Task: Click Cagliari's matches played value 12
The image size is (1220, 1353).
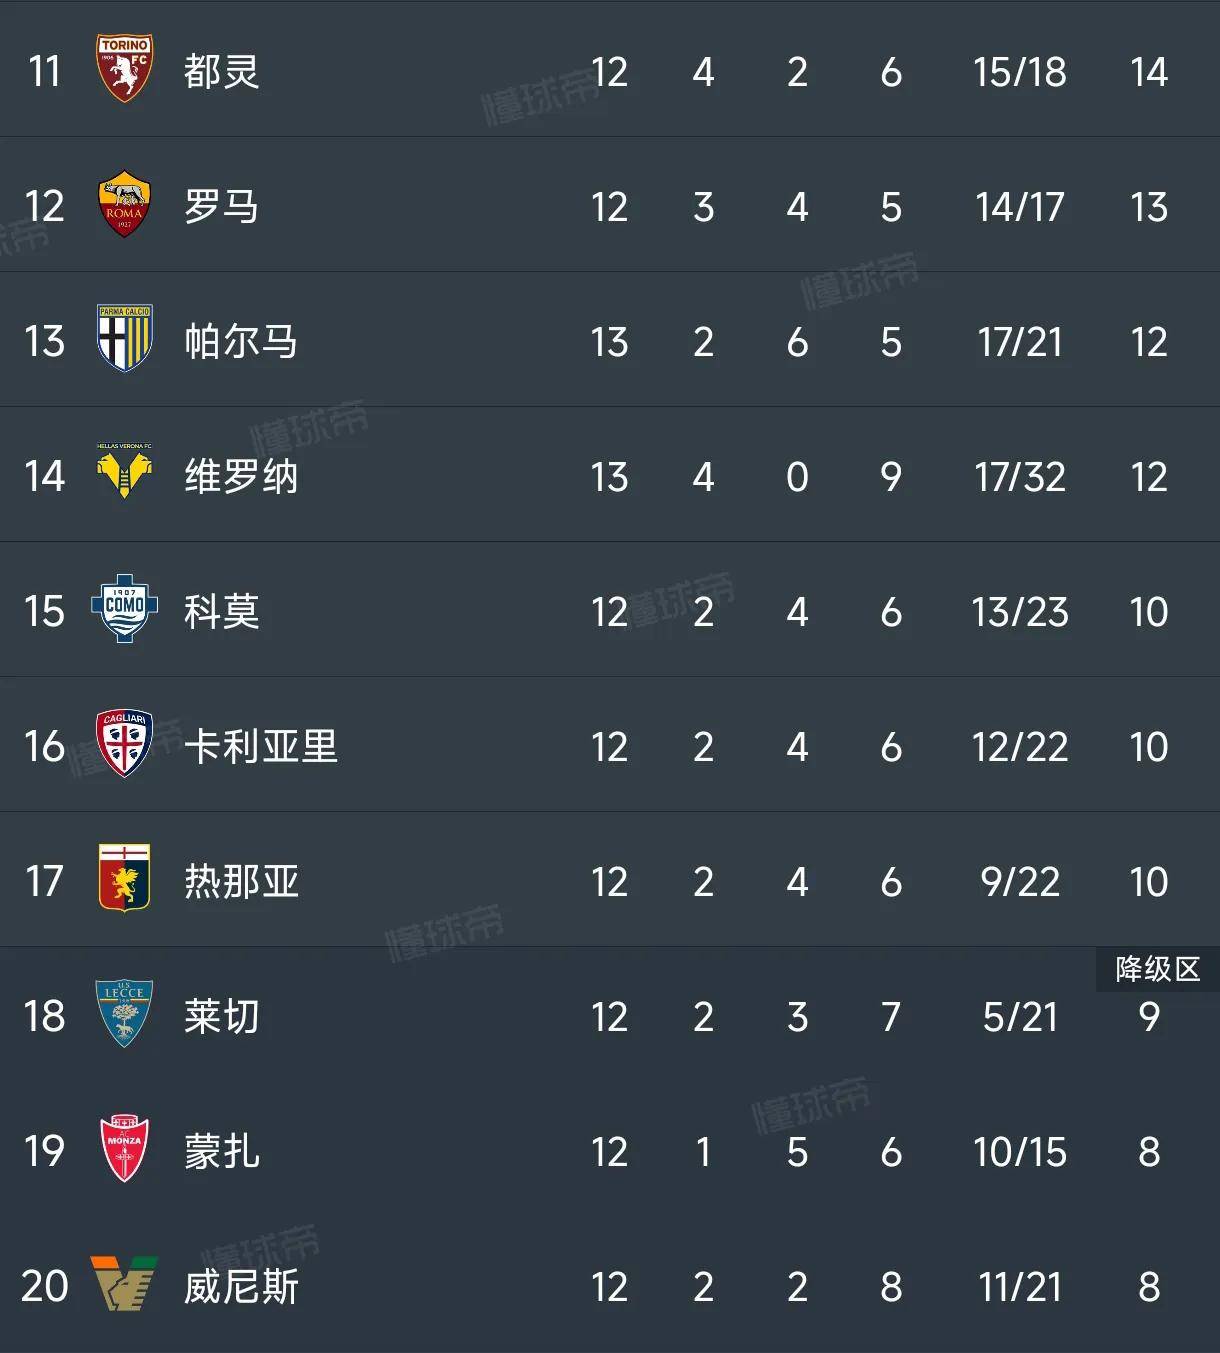Action: click(611, 746)
